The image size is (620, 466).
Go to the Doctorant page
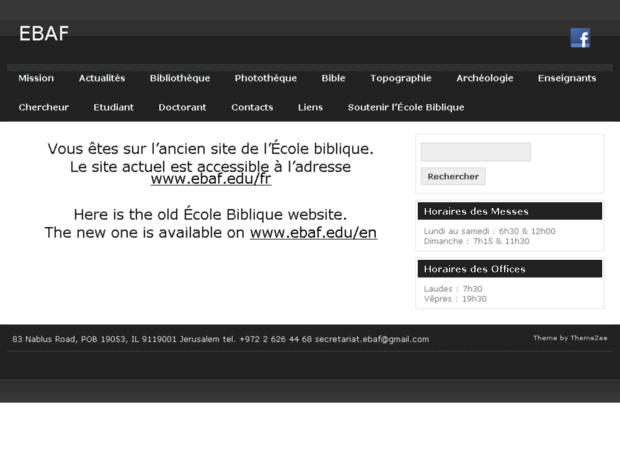pyautogui.click(x=182, y=107)
